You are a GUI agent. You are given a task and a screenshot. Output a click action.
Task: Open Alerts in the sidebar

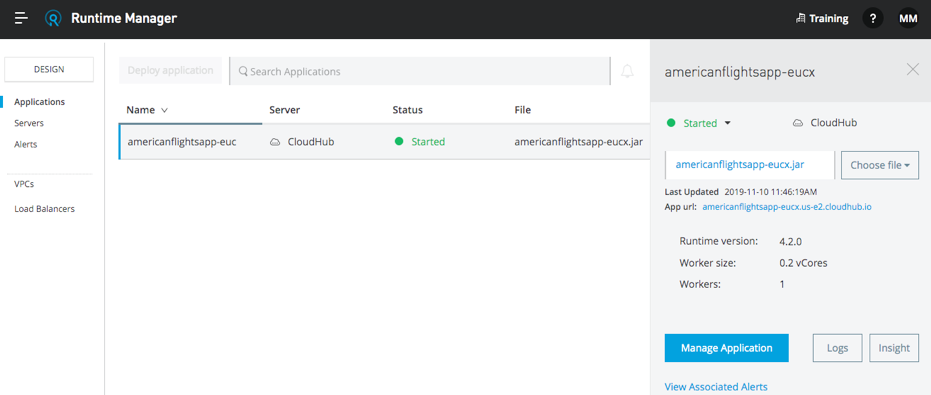click(x=26, y=144)
